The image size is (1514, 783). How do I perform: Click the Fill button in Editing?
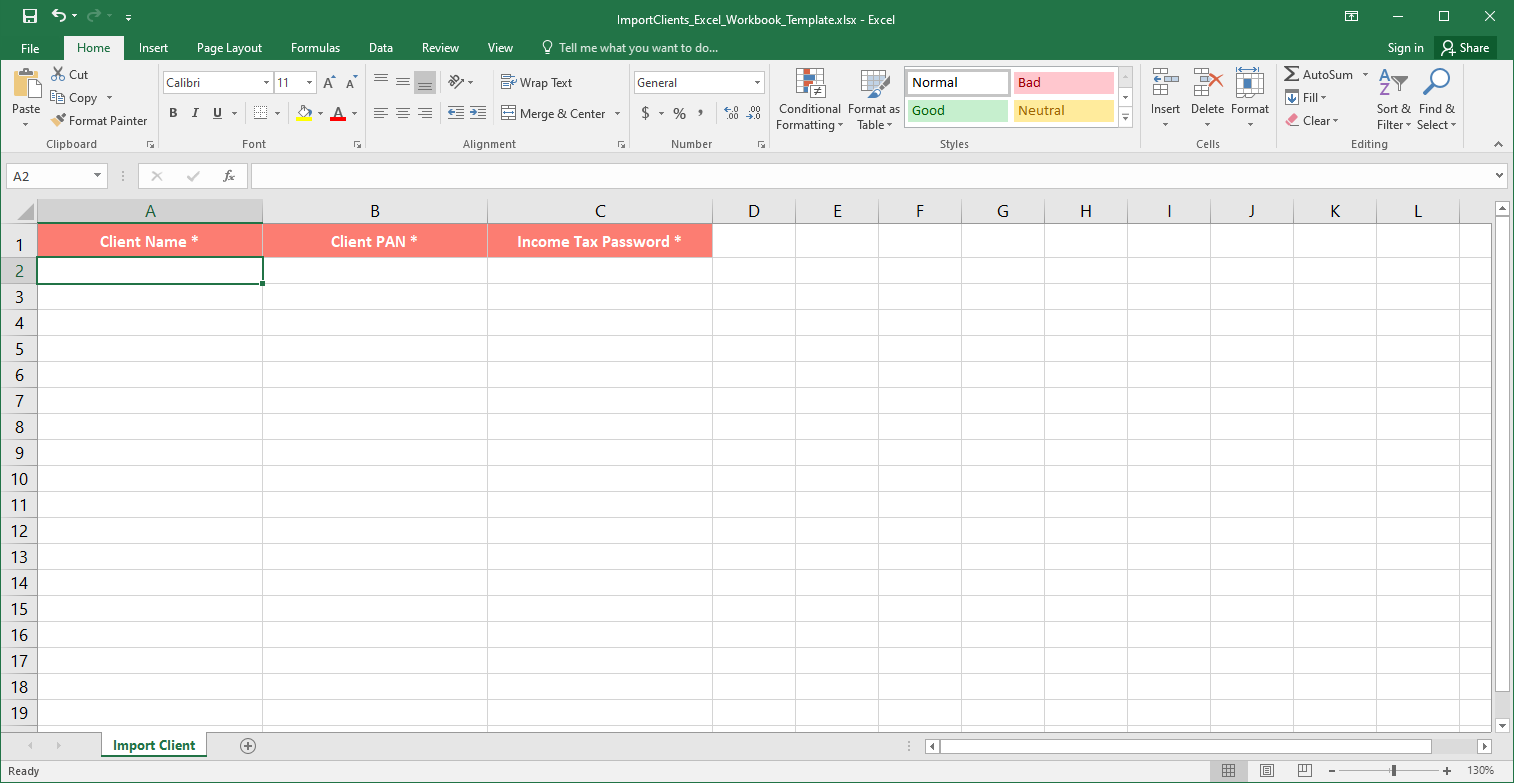(1306, 98)
